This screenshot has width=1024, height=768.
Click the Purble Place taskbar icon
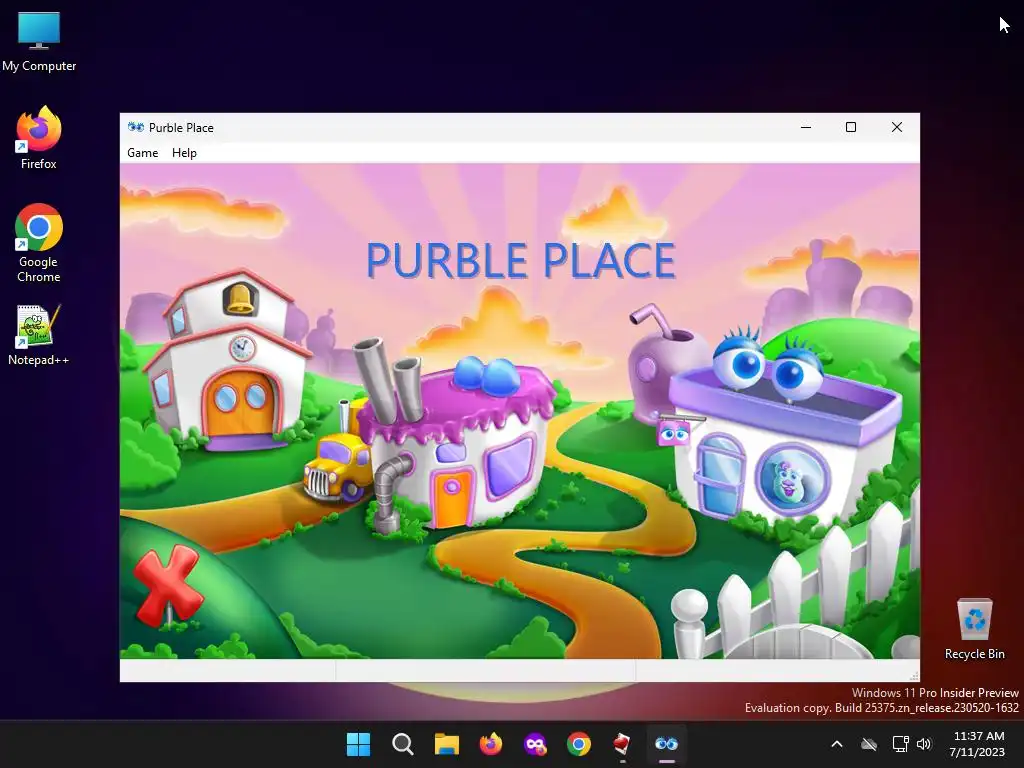point(666,744)
